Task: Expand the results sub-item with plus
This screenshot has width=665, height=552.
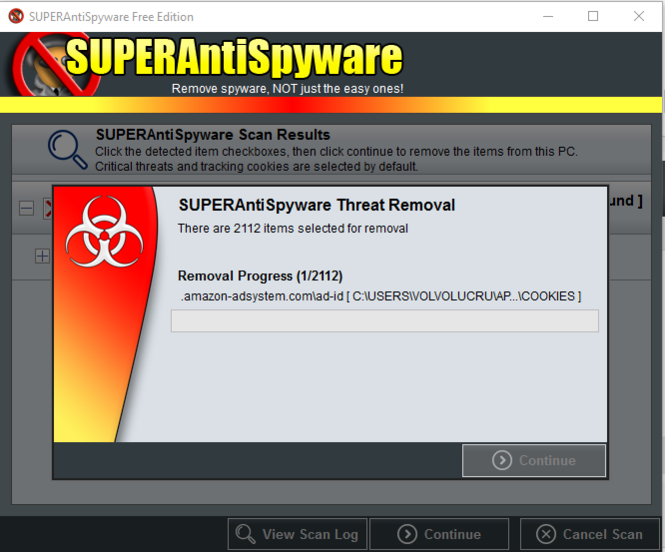Action: point(42,256)
